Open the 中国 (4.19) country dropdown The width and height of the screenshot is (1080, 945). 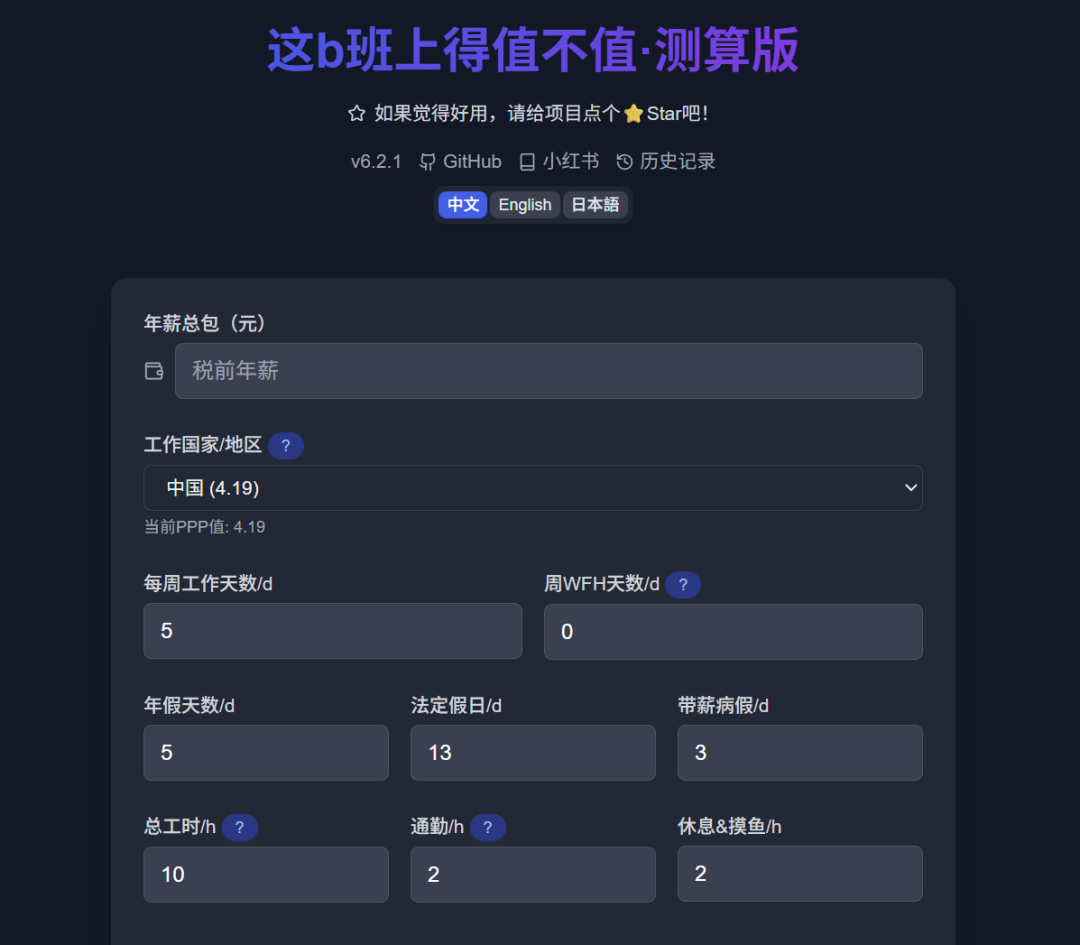[533, 488]
